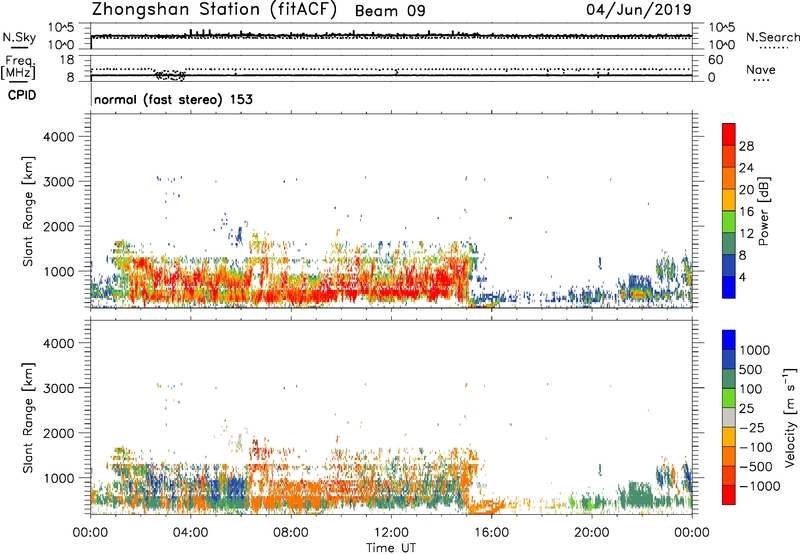Click the '500' Velocity colorbar label
800x554 pixels.
tap(750, 369)
